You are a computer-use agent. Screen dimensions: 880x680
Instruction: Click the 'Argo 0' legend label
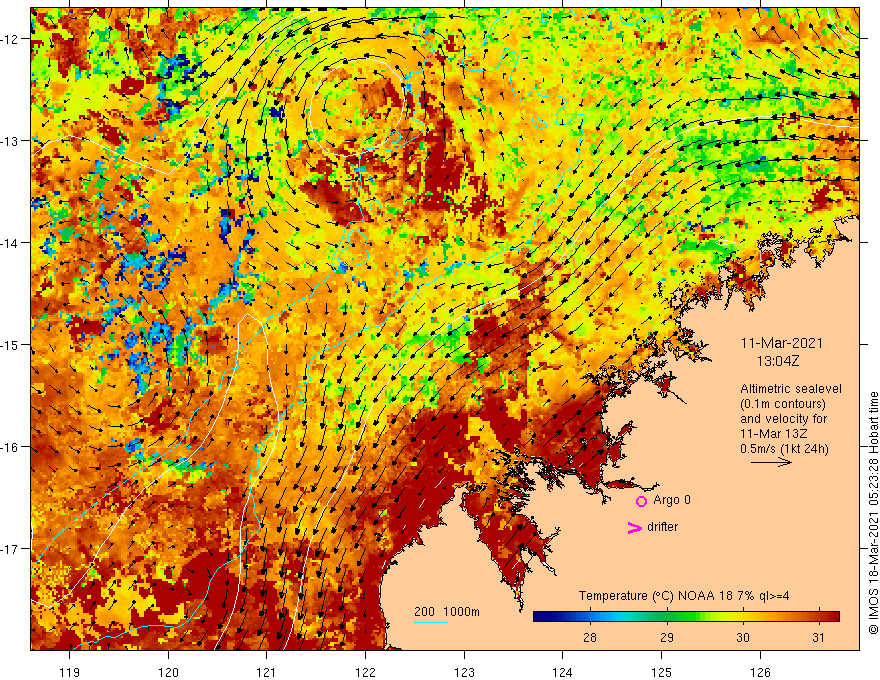click(x=672, y=500)
